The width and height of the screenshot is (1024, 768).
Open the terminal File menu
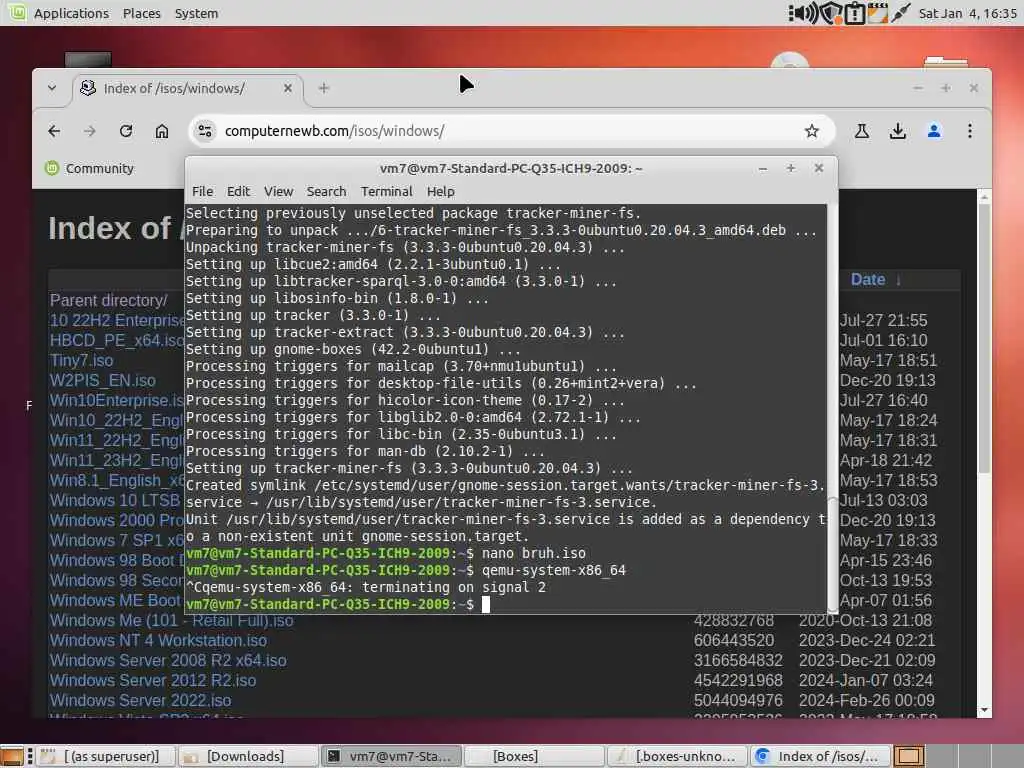202,191
